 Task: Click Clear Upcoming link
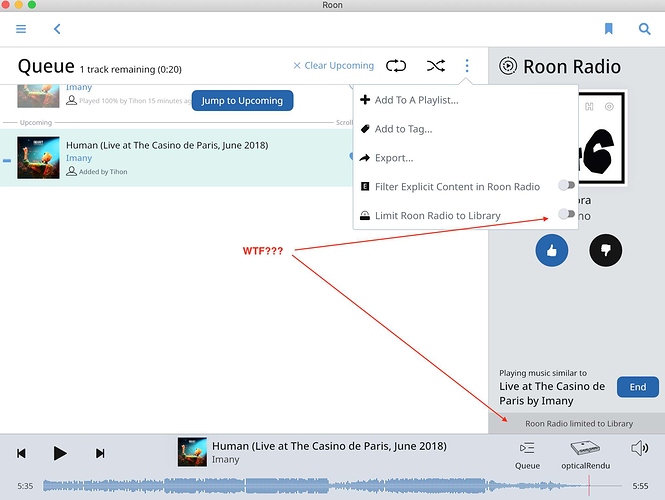334,65
